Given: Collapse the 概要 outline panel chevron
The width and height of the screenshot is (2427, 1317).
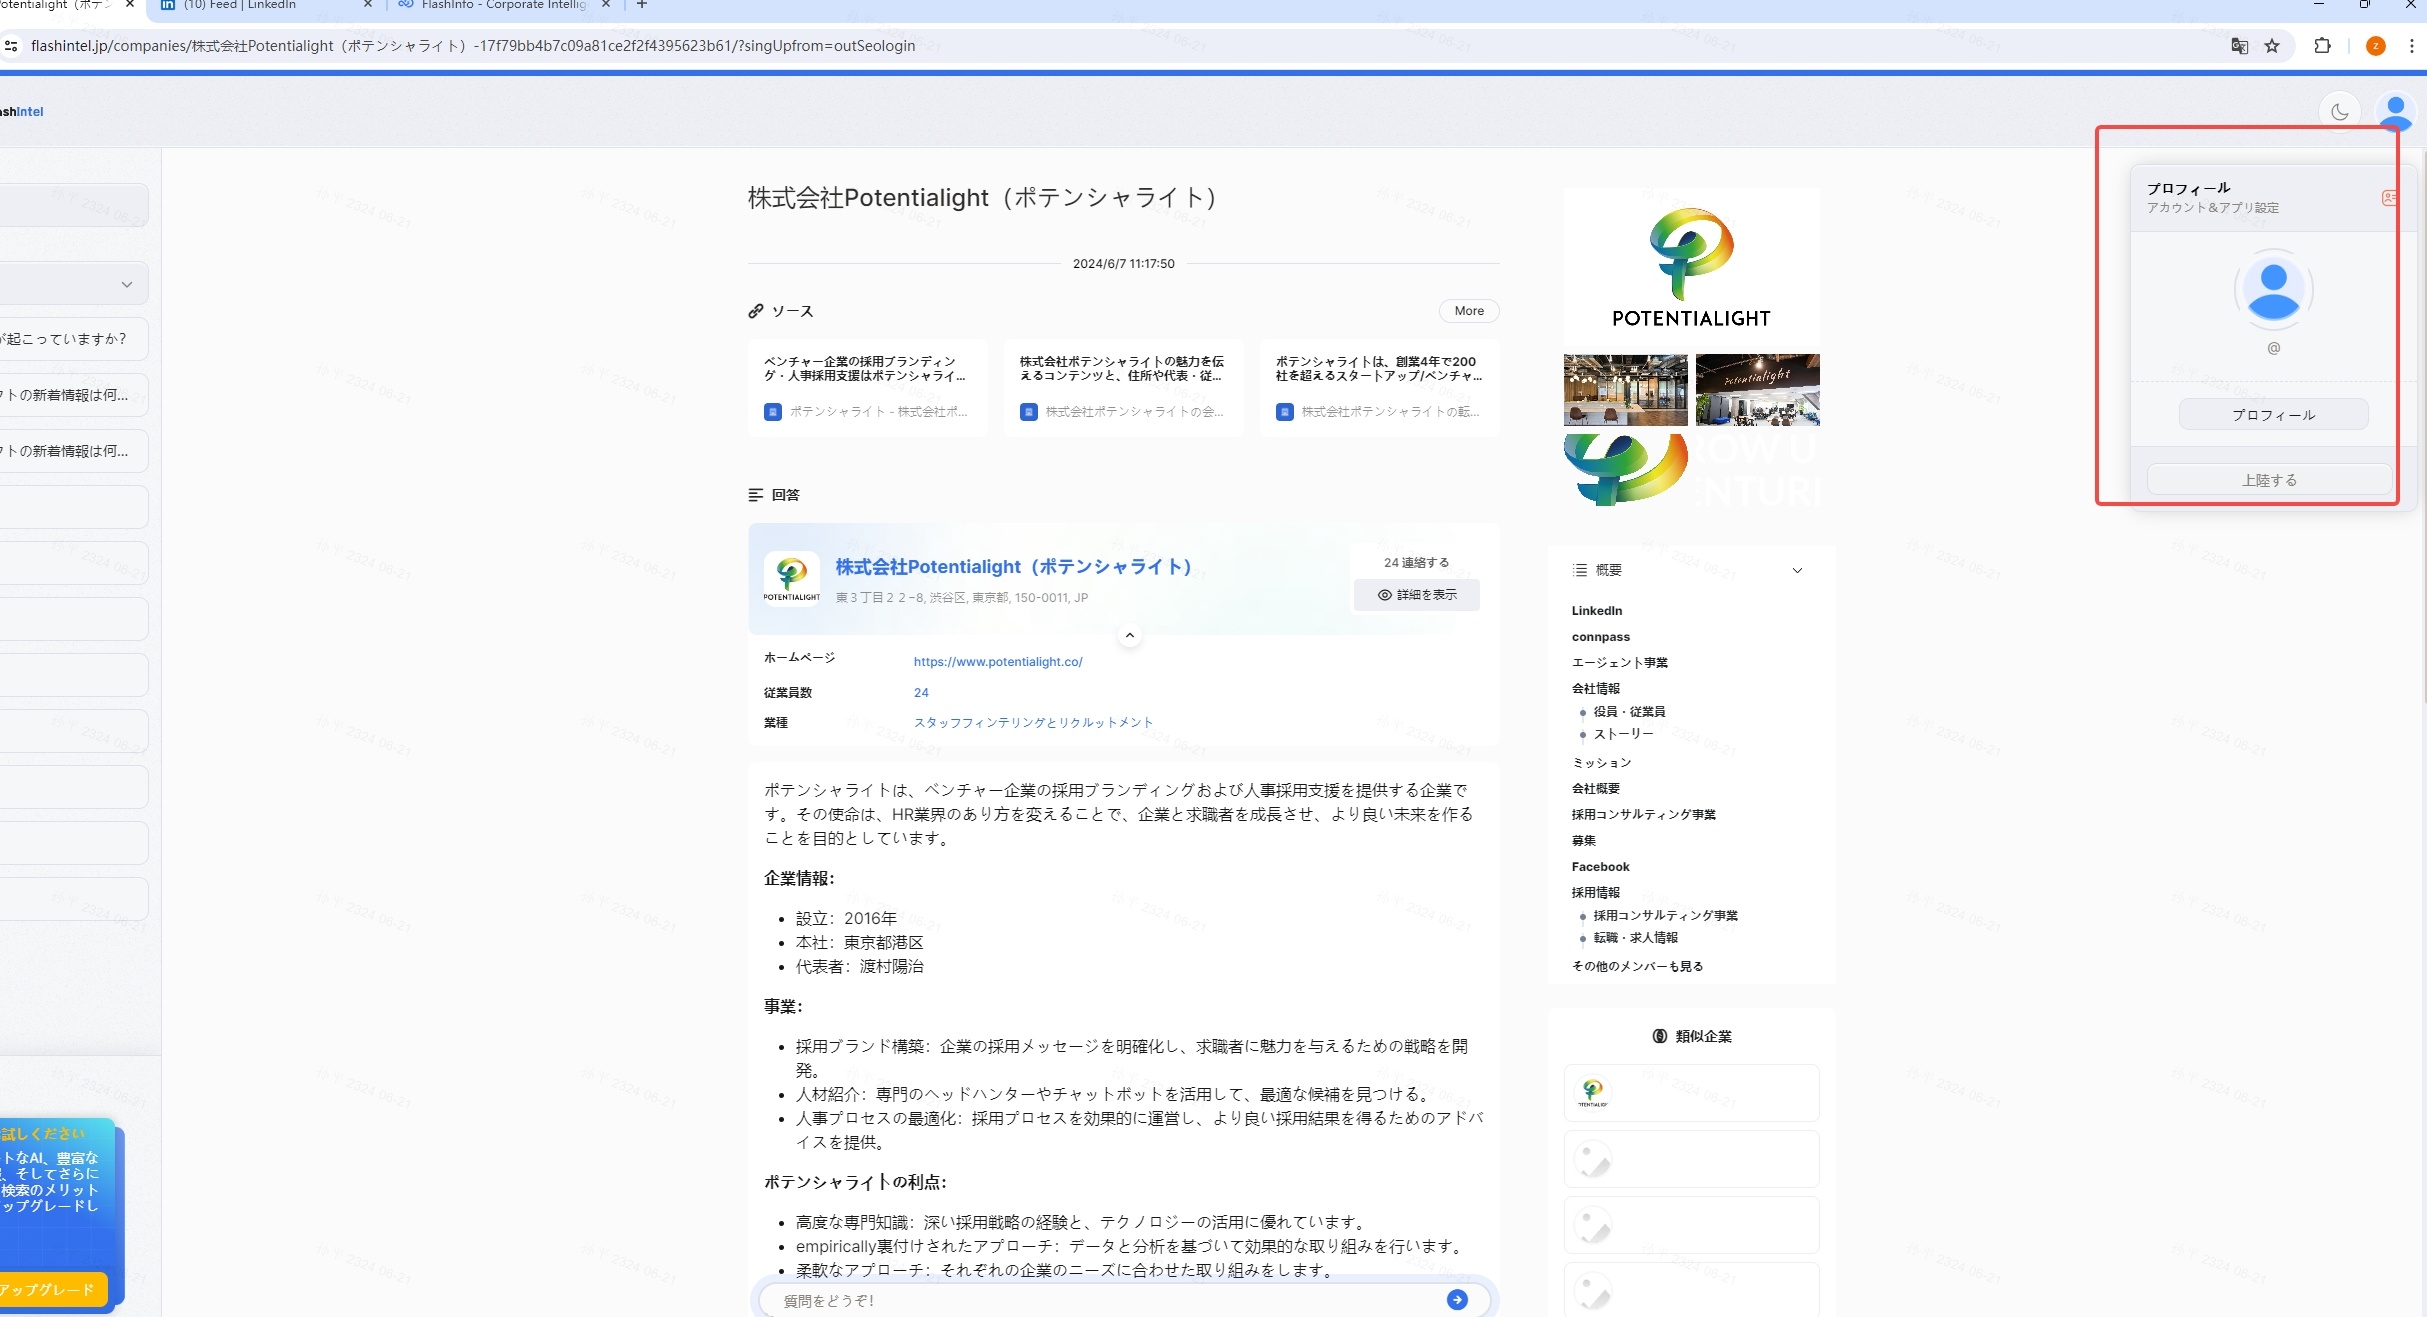Looking at the screenshot, I should tap(1797, 570).
